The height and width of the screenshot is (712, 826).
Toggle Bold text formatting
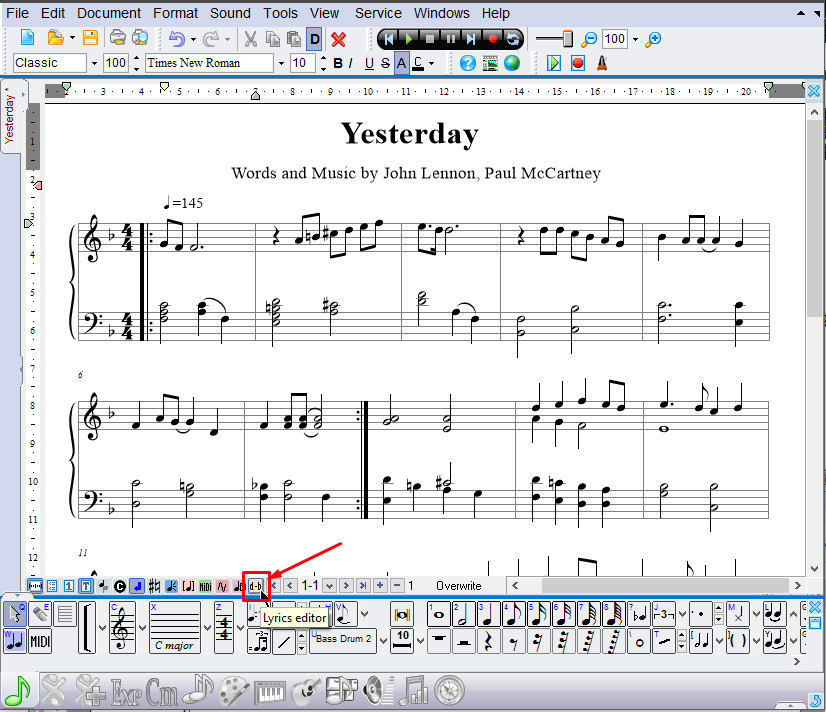coord(338,63)
